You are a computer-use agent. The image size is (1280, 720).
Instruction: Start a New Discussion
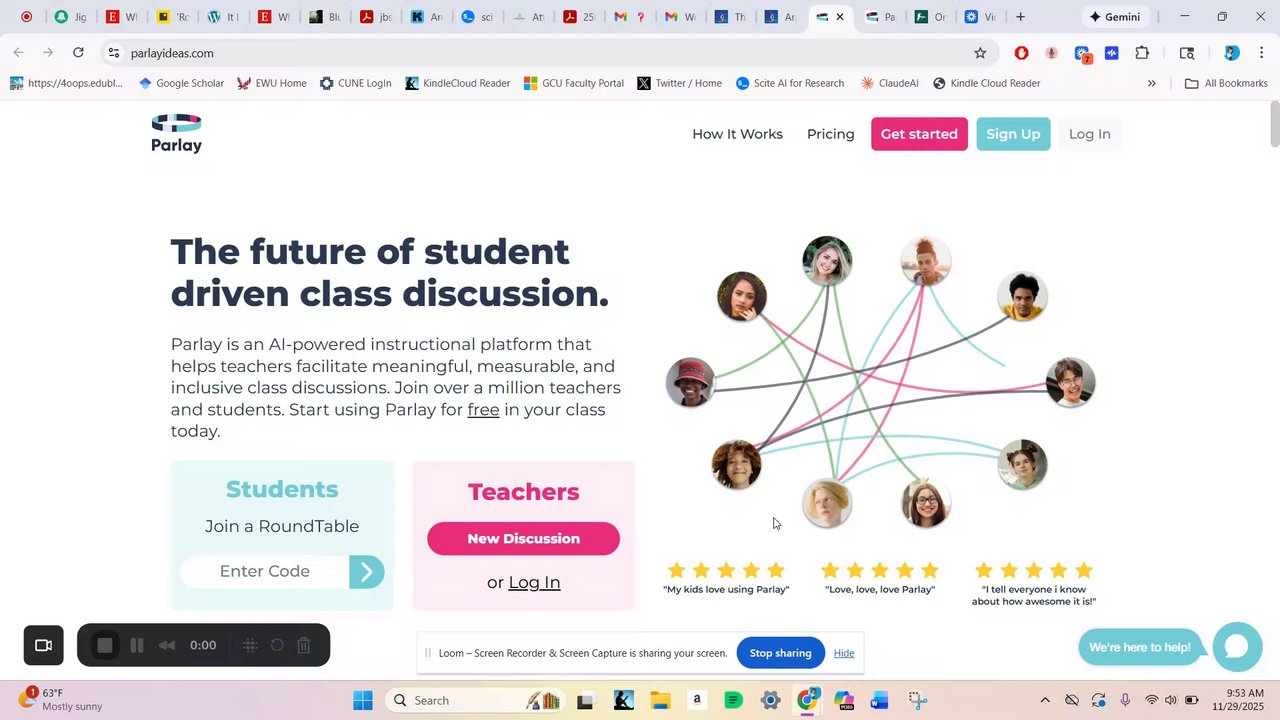(x=523, y=538)
